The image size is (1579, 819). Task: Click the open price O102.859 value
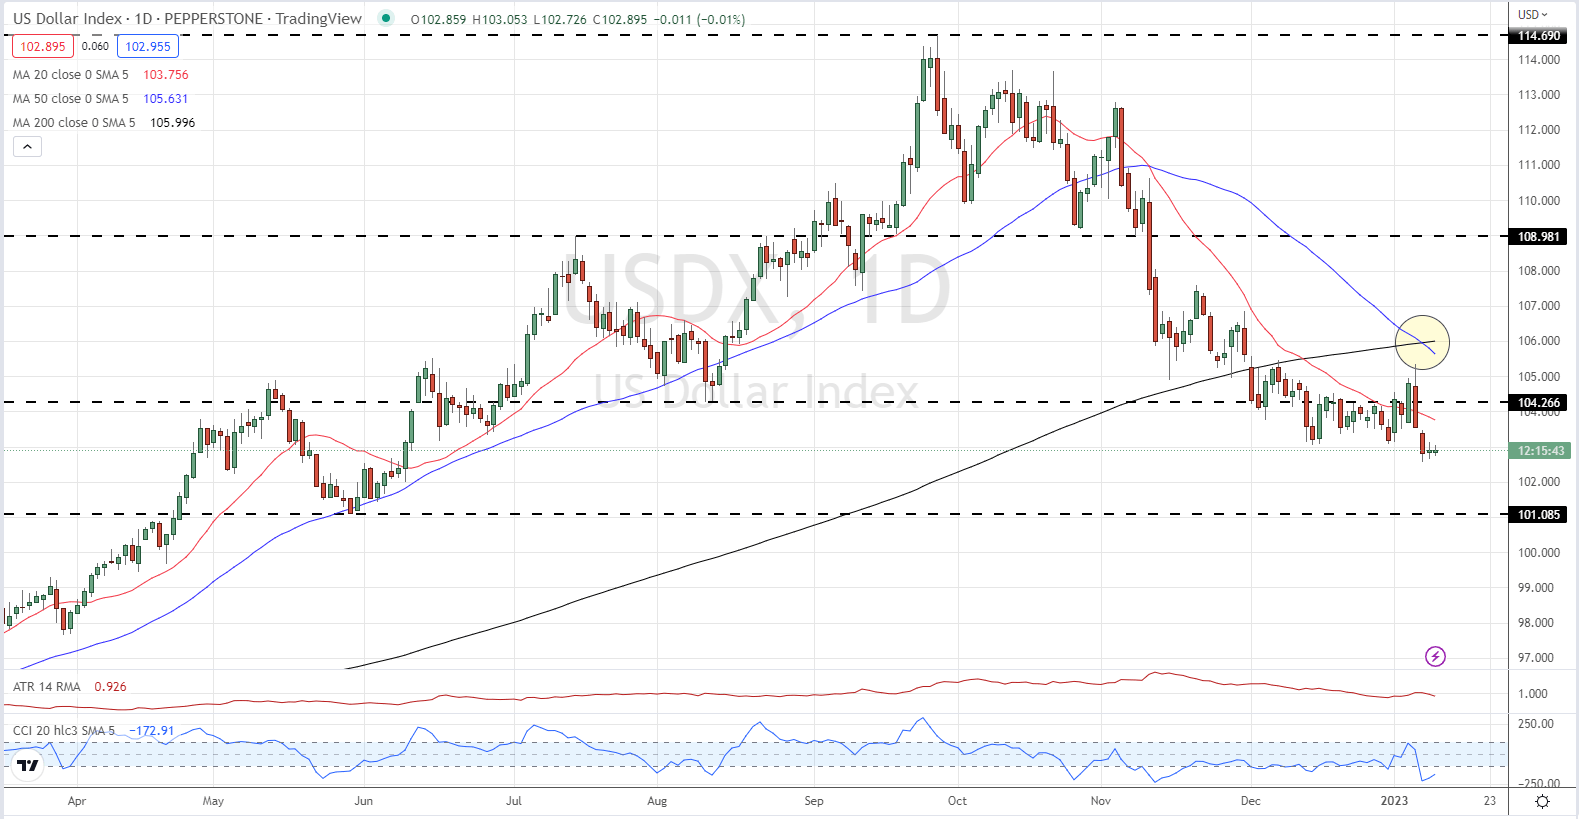point(439,20)
